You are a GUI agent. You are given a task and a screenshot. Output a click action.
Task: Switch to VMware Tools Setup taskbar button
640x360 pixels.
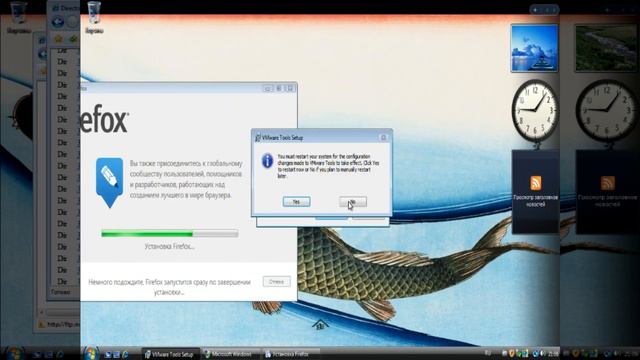point(171,354)
